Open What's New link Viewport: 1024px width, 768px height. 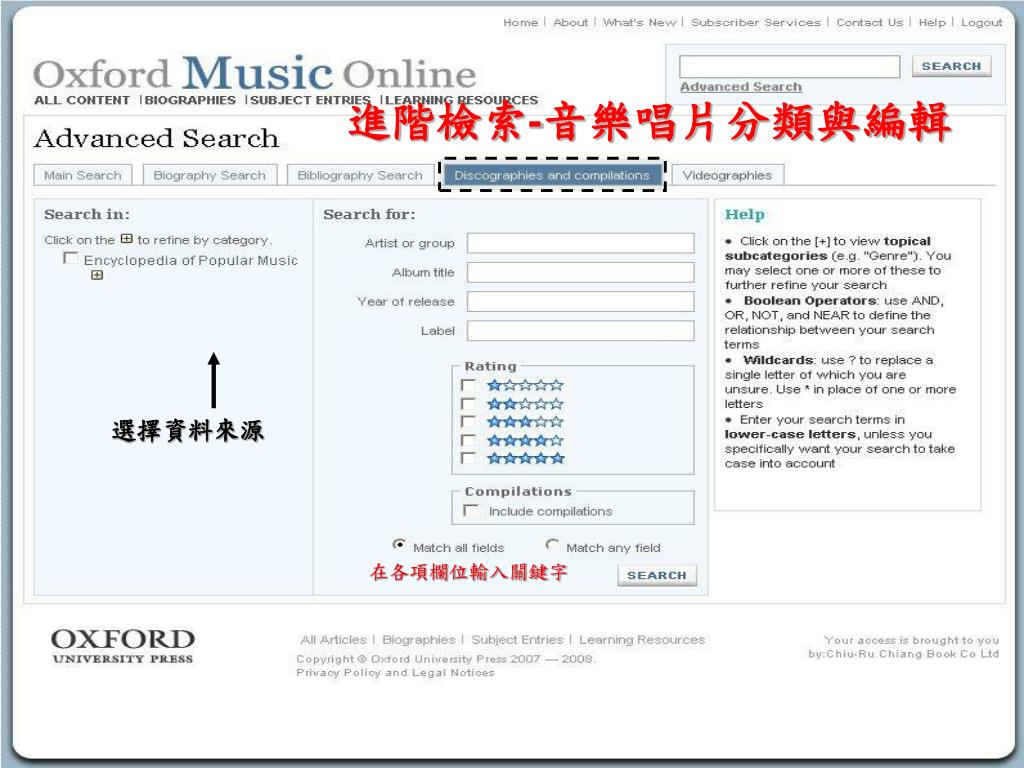pyautogui.click(x=639, y=22)
